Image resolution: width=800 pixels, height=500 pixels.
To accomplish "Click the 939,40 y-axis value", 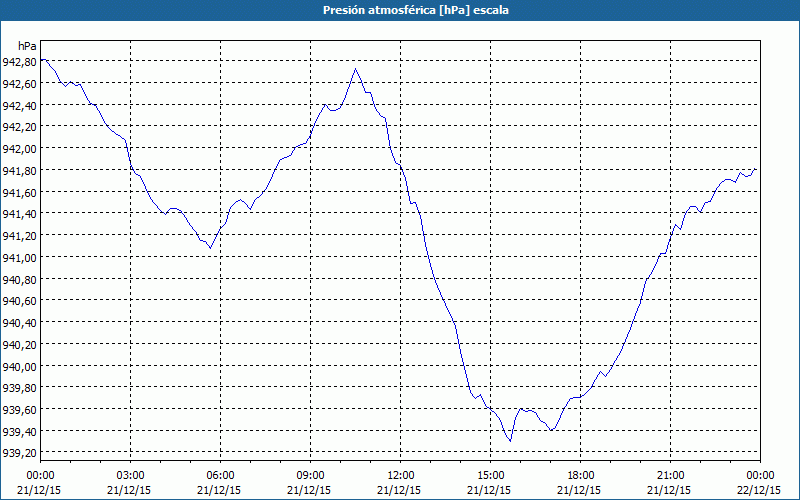I will (19, 431).
